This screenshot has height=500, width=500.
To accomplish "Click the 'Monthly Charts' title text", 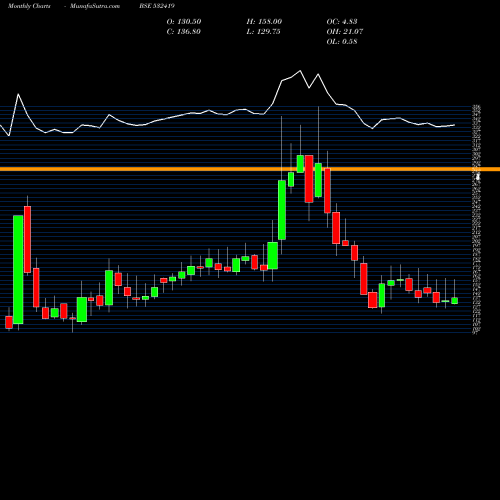I will [29, 6].
